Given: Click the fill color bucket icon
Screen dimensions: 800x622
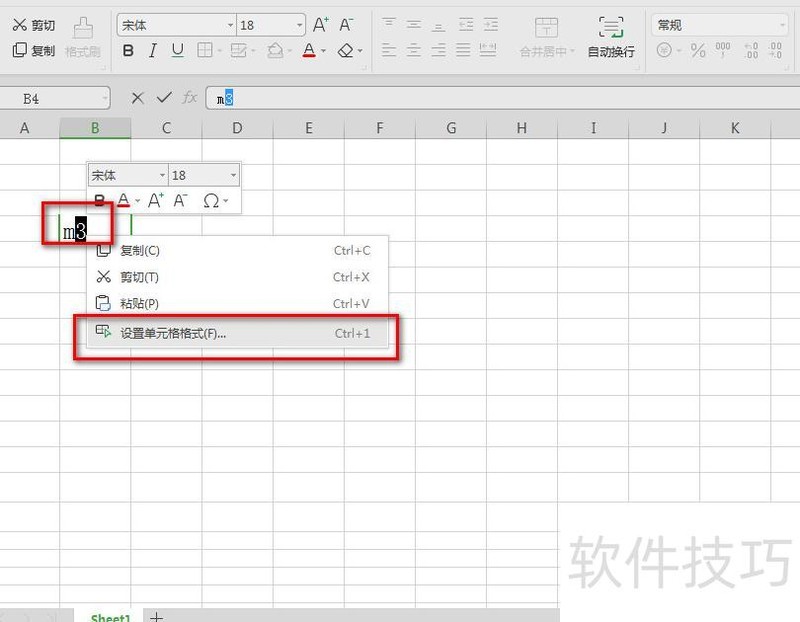Looking at the screenshot, I should [276, 51].
